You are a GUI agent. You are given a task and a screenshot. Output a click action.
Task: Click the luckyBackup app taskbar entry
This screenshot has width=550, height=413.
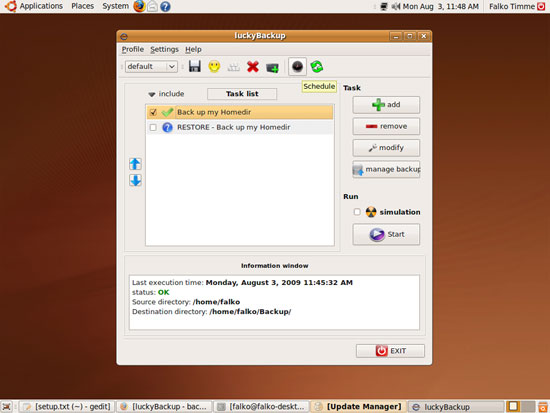(x=455, y=406)
